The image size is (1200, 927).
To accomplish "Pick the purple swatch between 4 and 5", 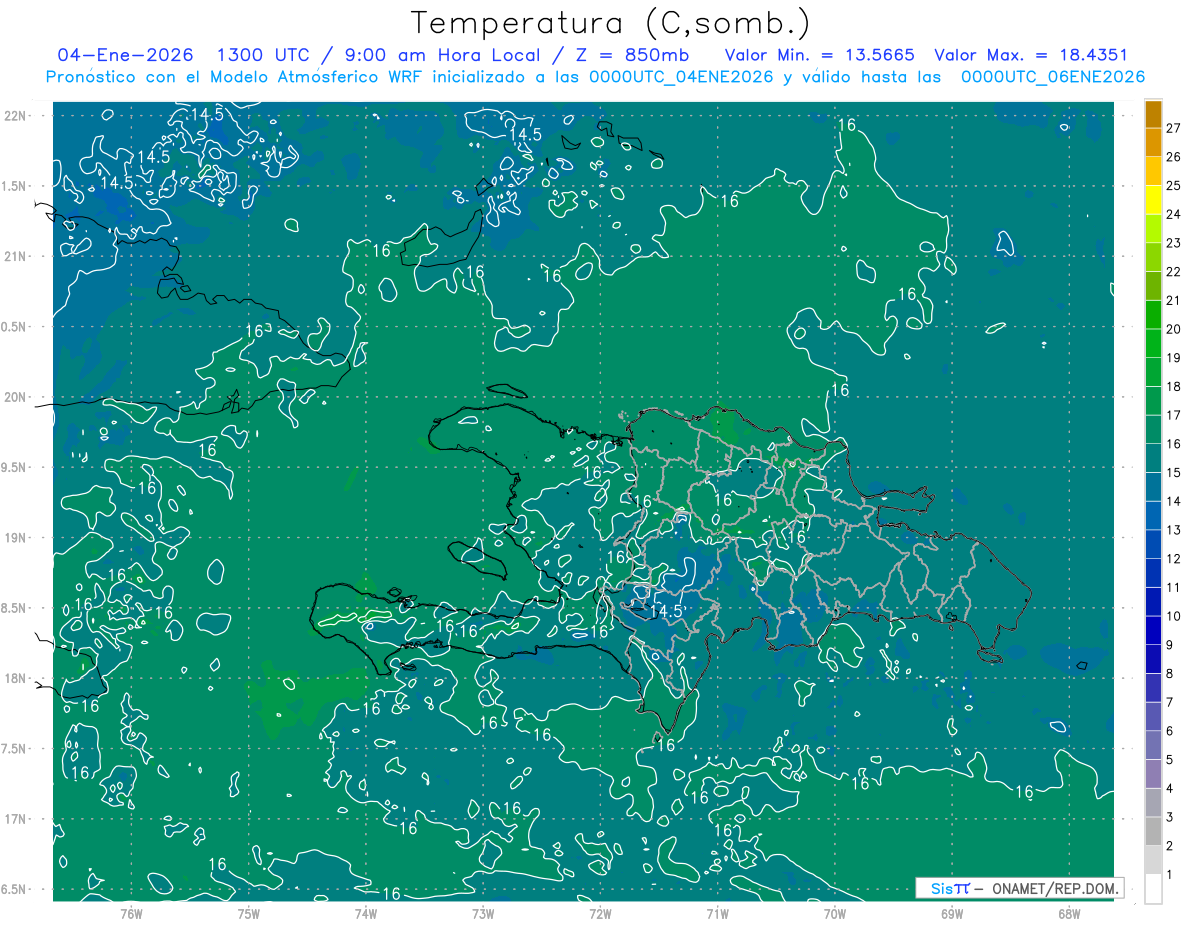I will coord(1153,775).
